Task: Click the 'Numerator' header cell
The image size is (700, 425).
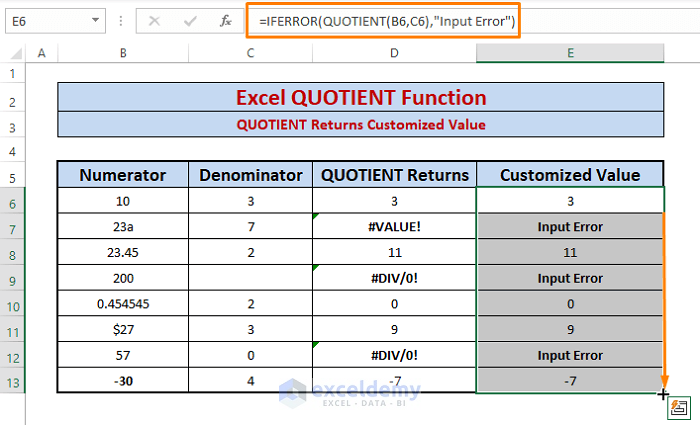Action: [123, 175]
